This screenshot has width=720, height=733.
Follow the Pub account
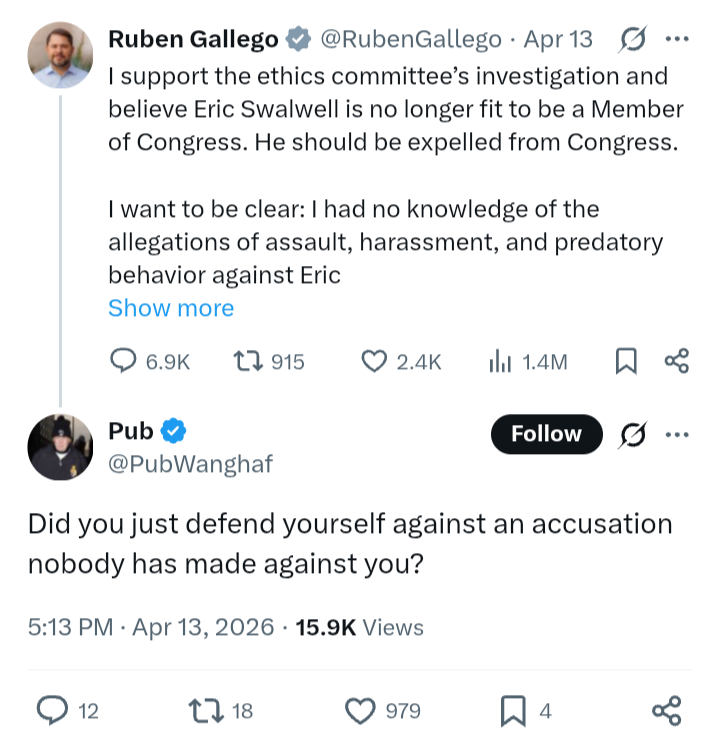(x=547, y=434)
